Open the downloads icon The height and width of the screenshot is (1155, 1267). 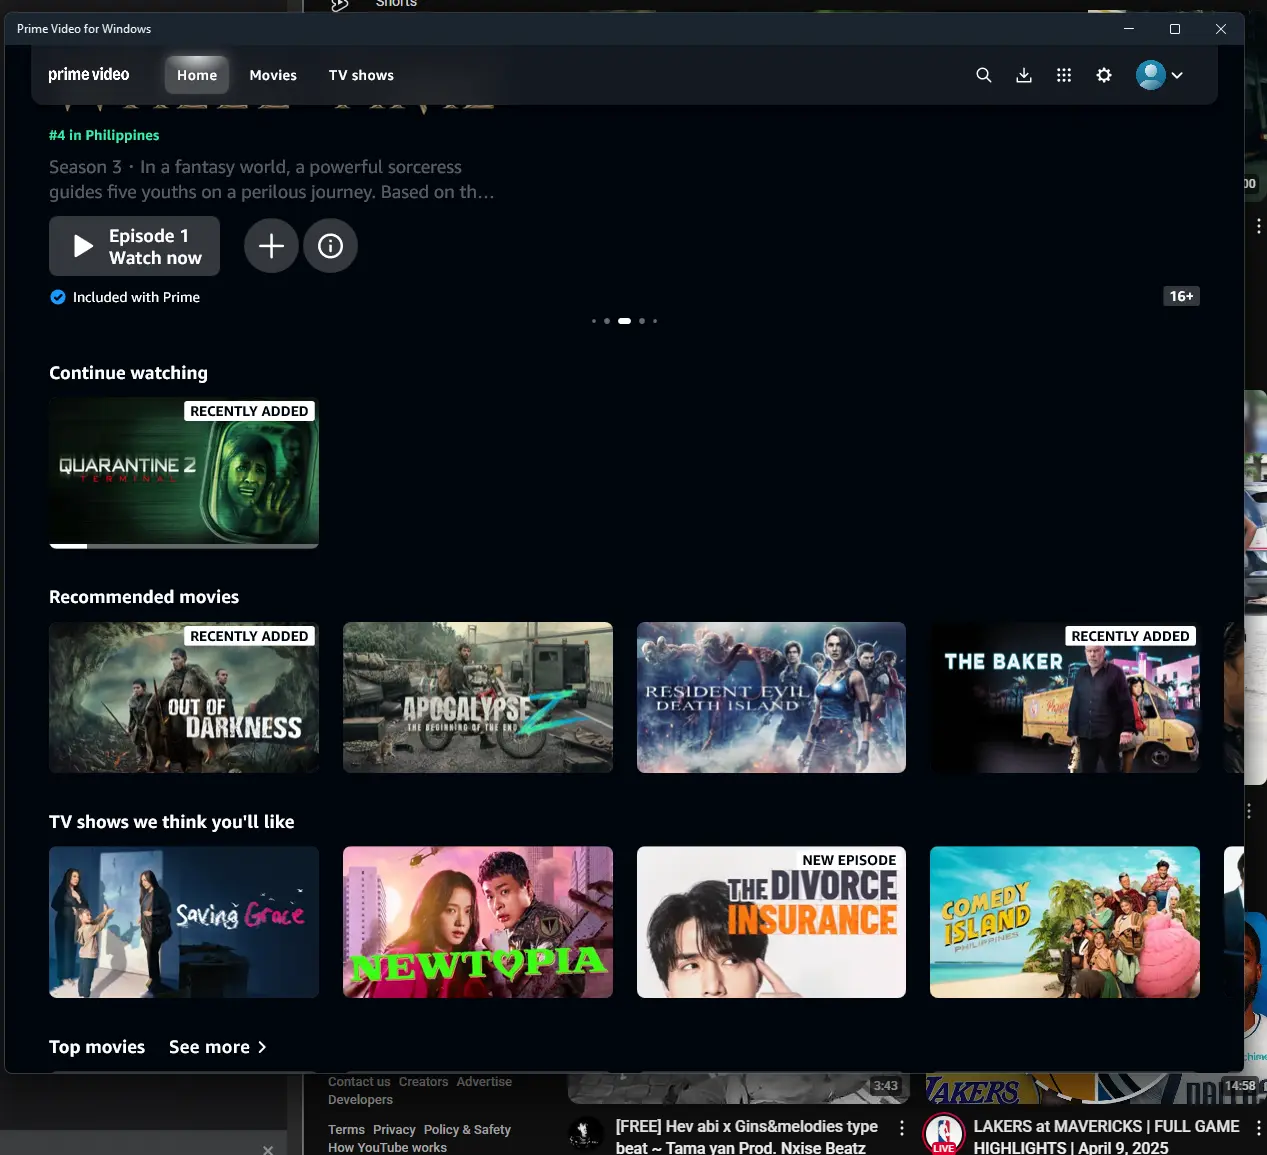click(x=1024, y=75)
